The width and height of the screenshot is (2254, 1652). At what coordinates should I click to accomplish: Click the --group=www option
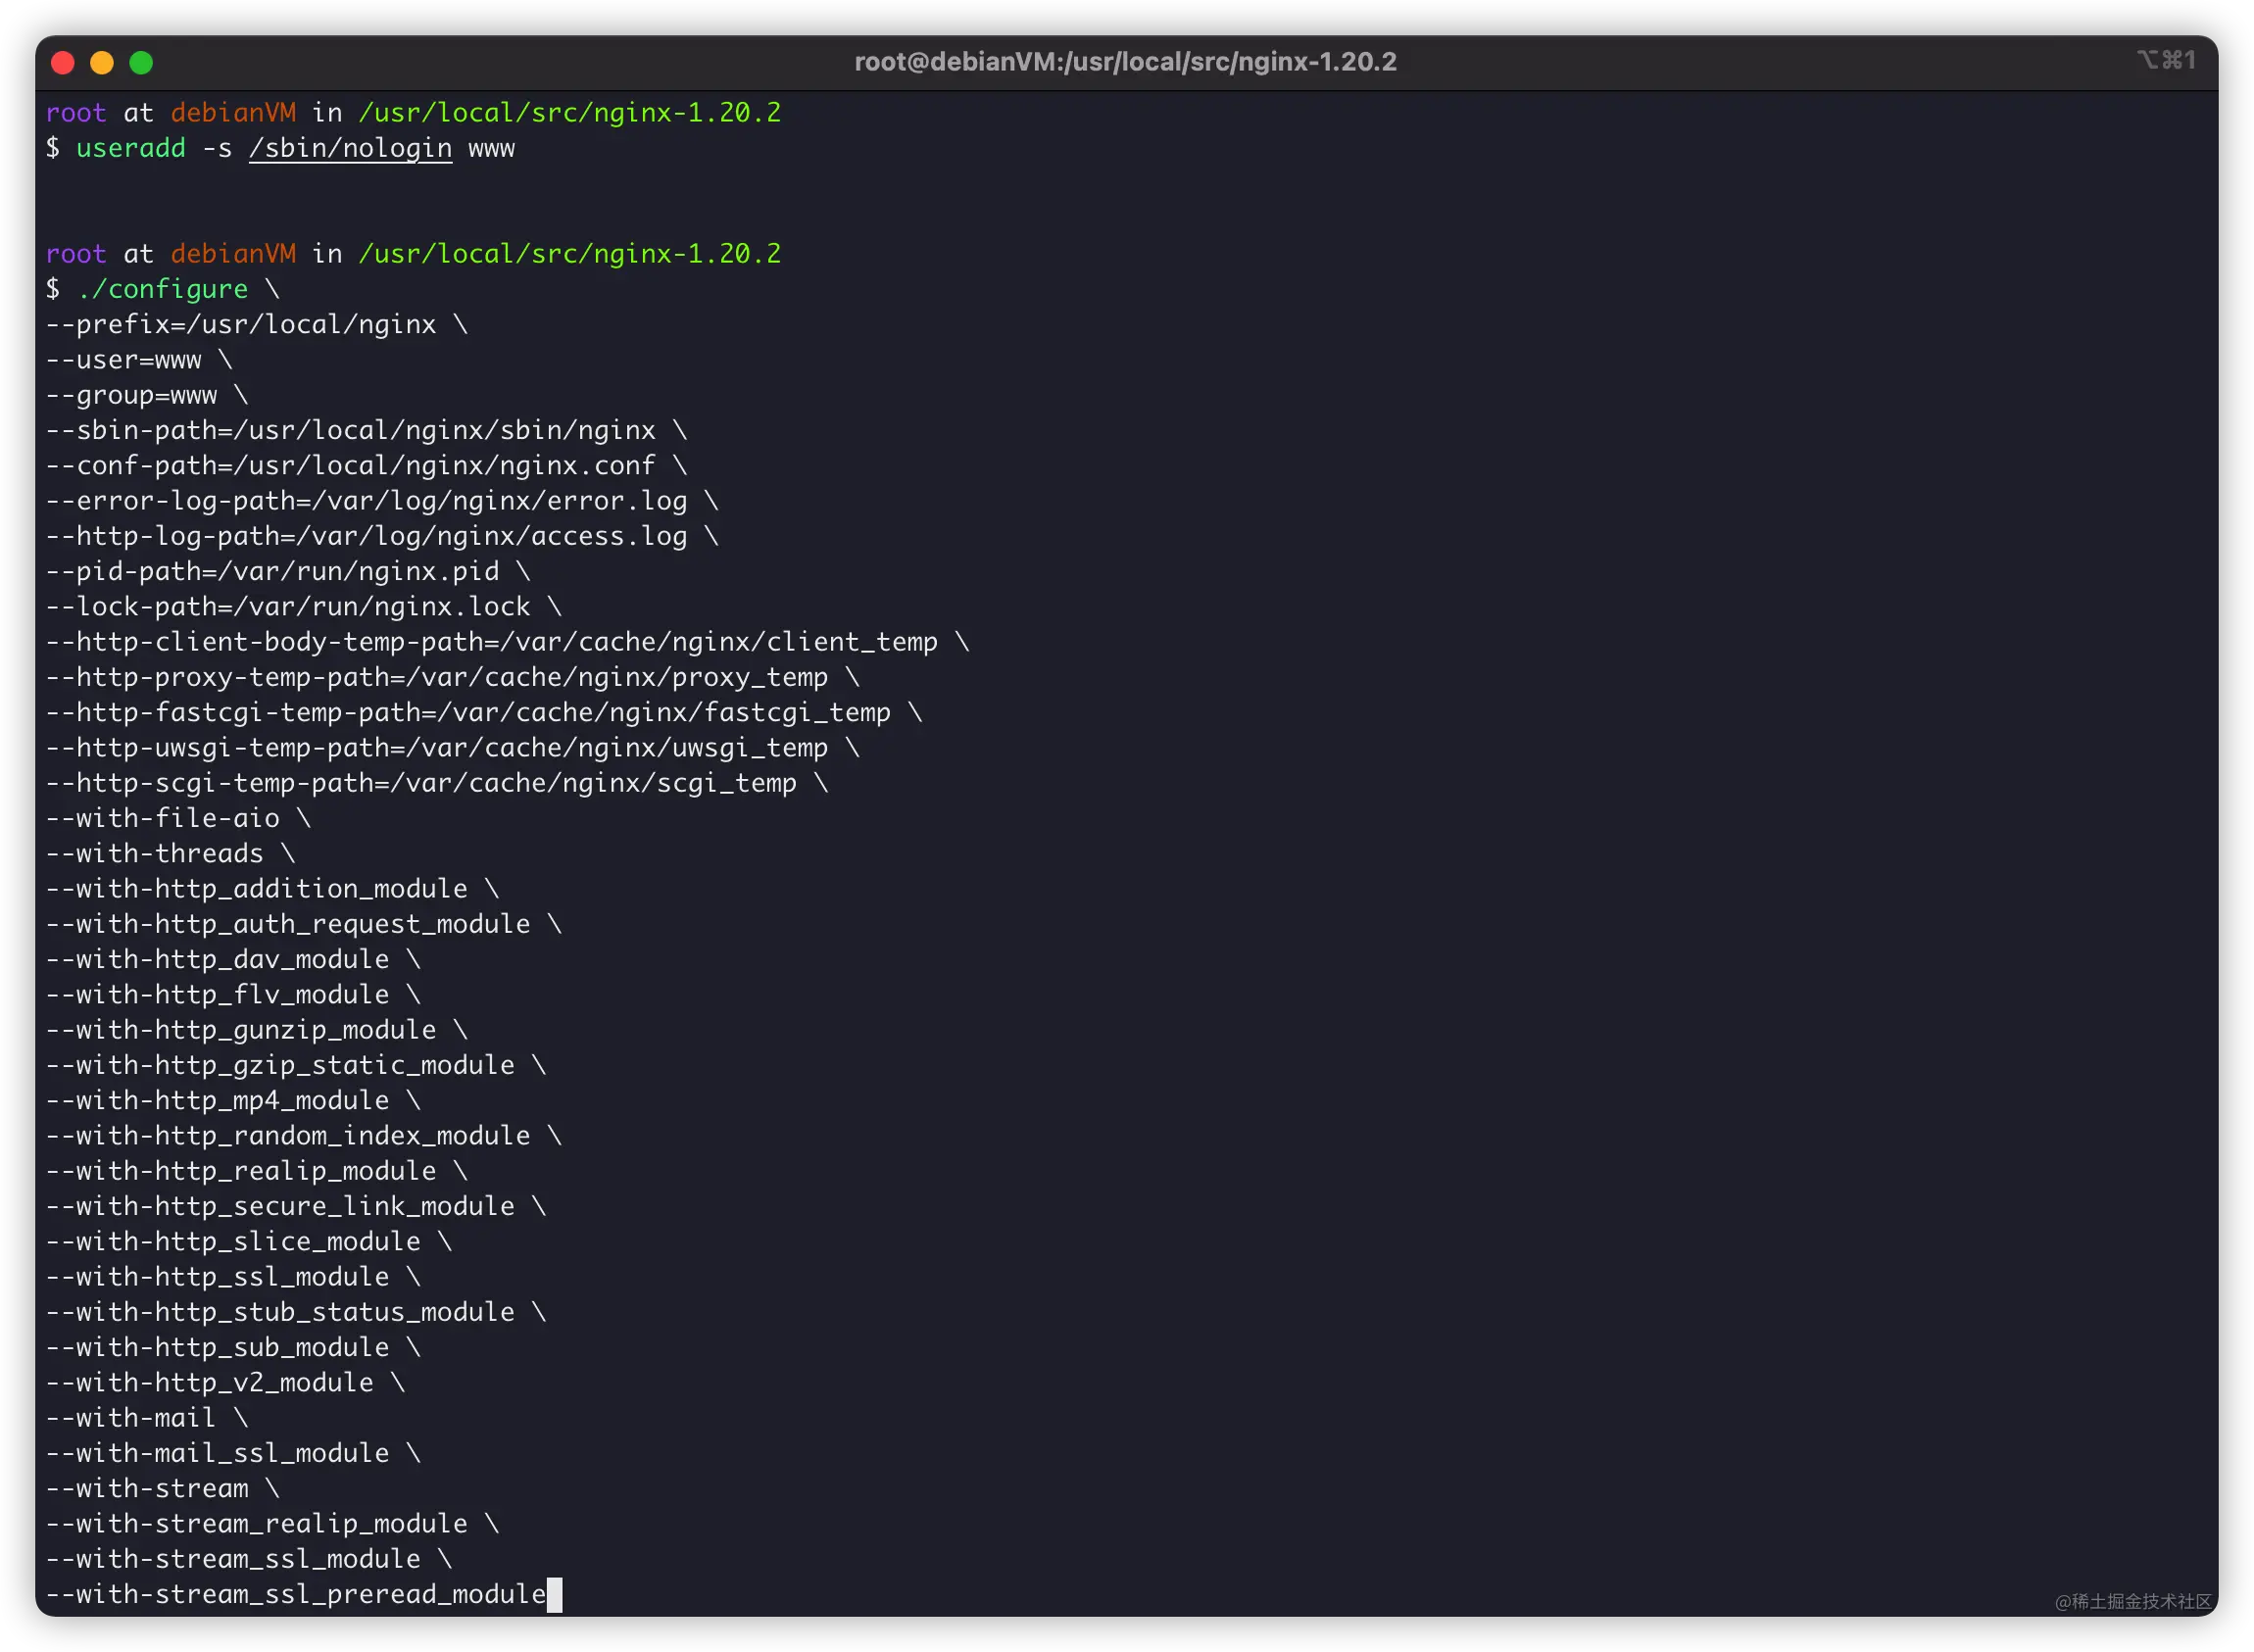(x=132, y=395)
